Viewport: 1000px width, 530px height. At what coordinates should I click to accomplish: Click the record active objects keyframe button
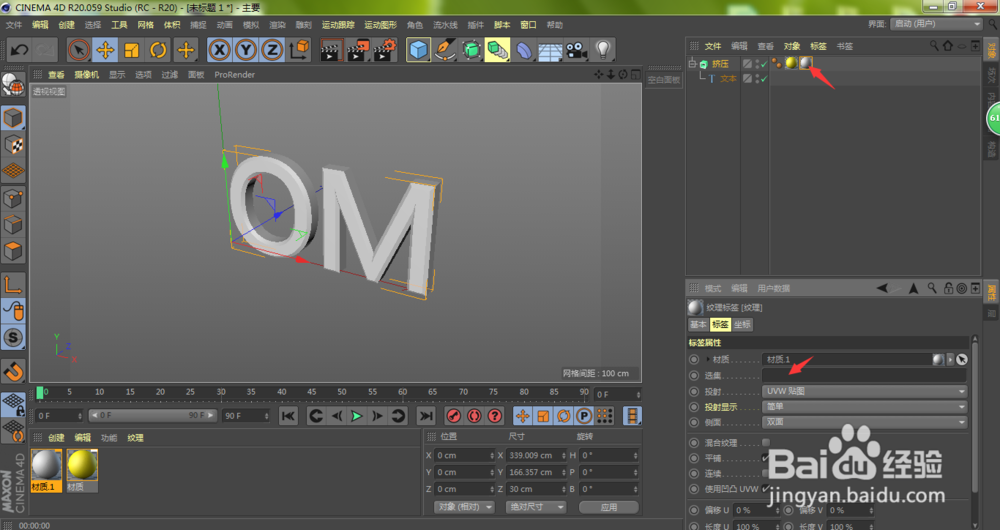click(x=453, y=416)
